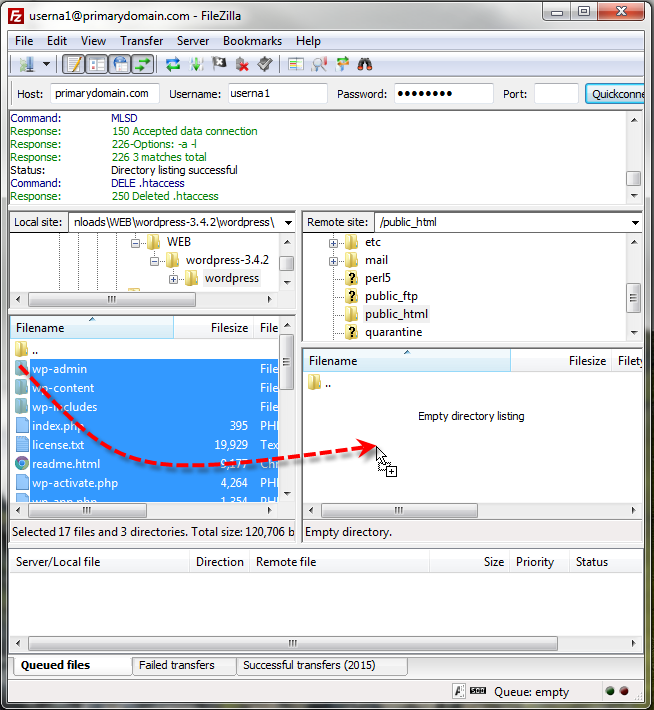Expand the mail folder in remote tree

(333, 260)
